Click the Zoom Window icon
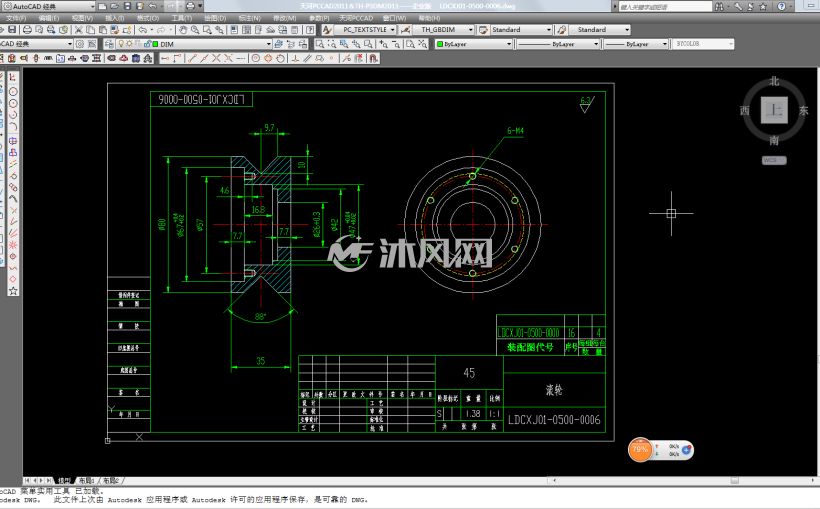Screen dimensions: 820x509 (319, 44)
